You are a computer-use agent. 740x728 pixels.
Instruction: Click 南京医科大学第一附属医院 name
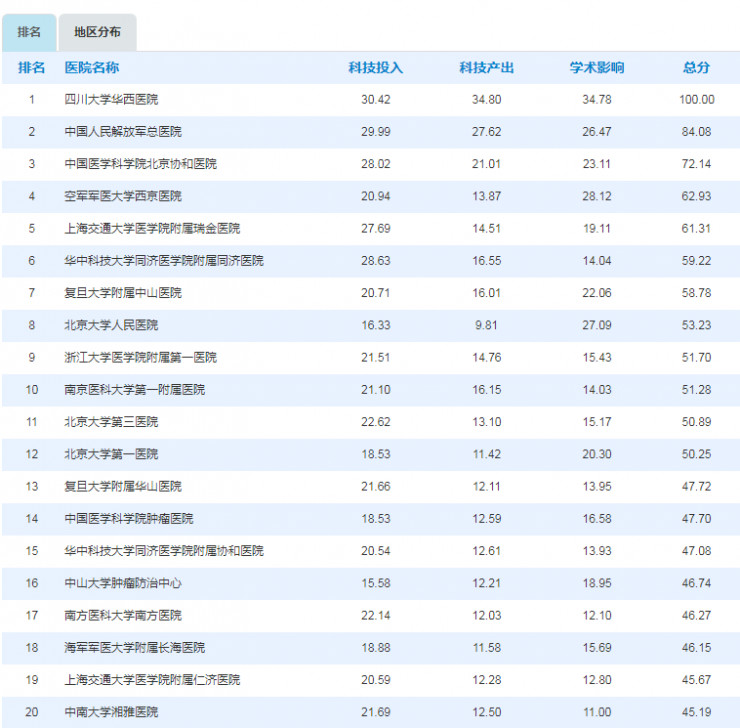[x=135, y=389]
